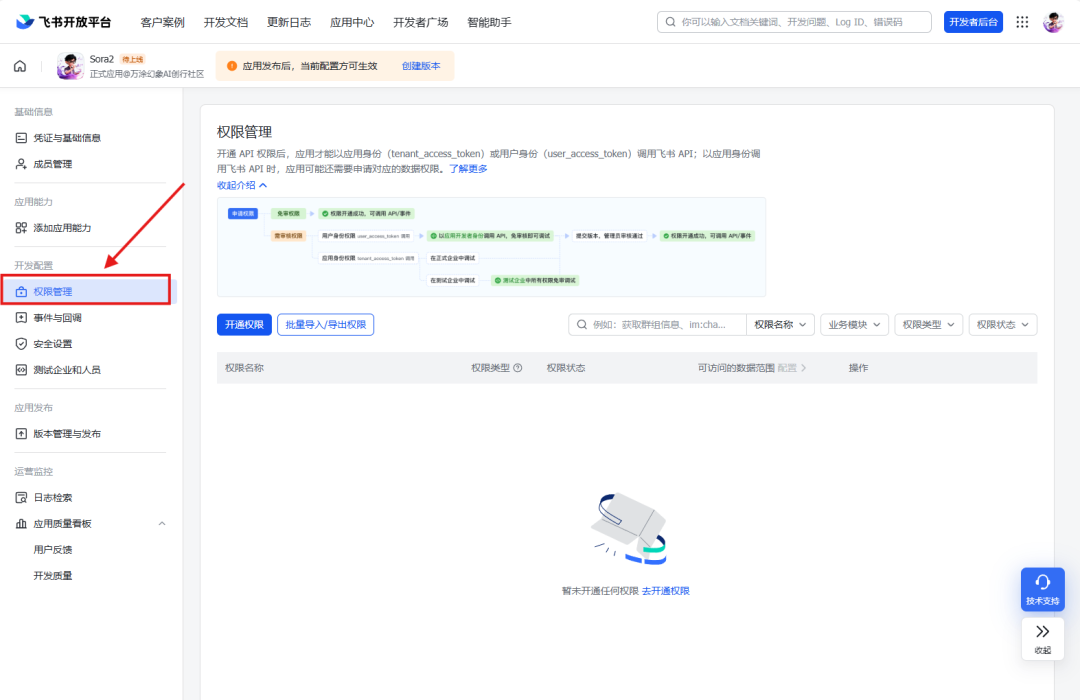Click the 收起 double-arrow button
Screen dimensions: 1080x700
(1043, 639)
